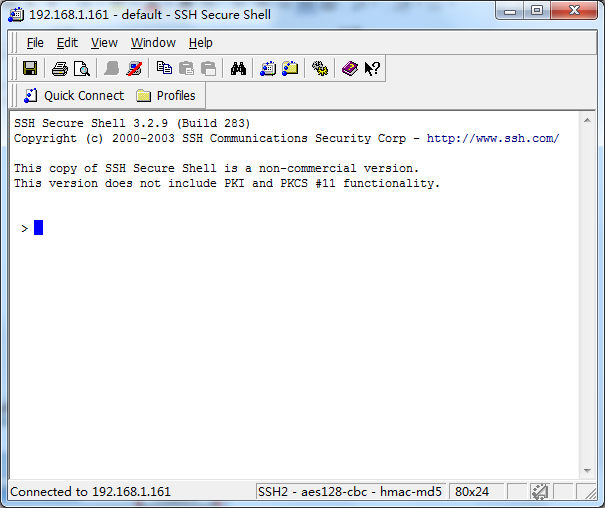The height and width of the screenshot is (508, 605).
Task: Open Print Preview icon
Action: [x=82, y=69]
